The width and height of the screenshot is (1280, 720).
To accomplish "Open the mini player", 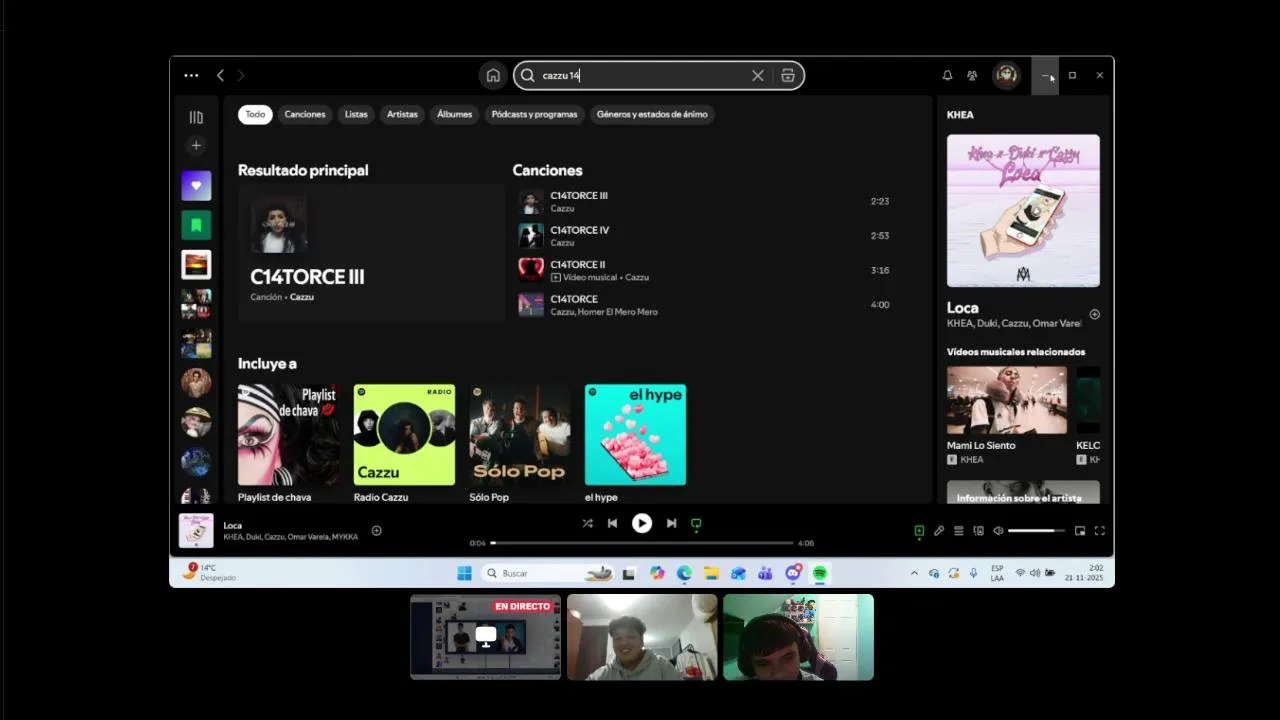I will [1080, 531].
